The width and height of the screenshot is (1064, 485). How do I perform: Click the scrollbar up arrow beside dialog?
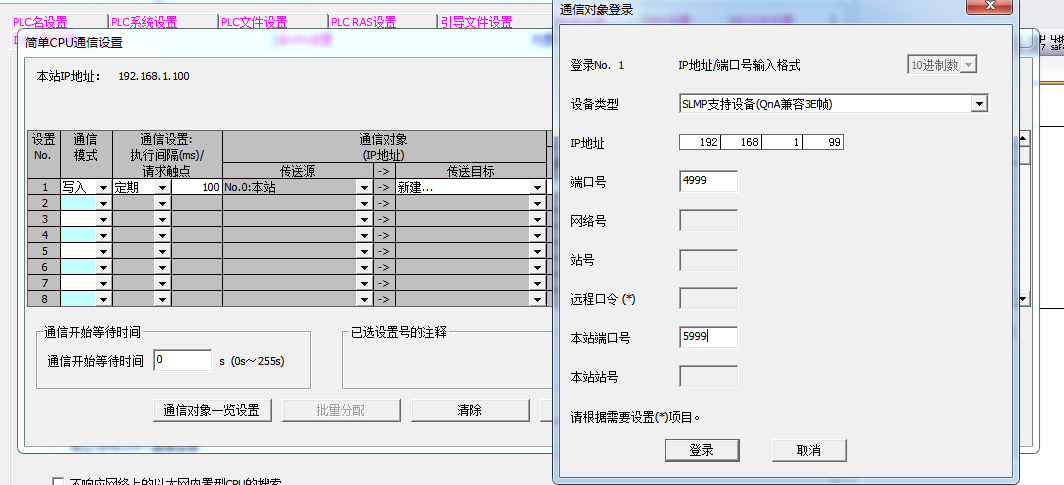pyautogui.click(x=1022, y=140)
